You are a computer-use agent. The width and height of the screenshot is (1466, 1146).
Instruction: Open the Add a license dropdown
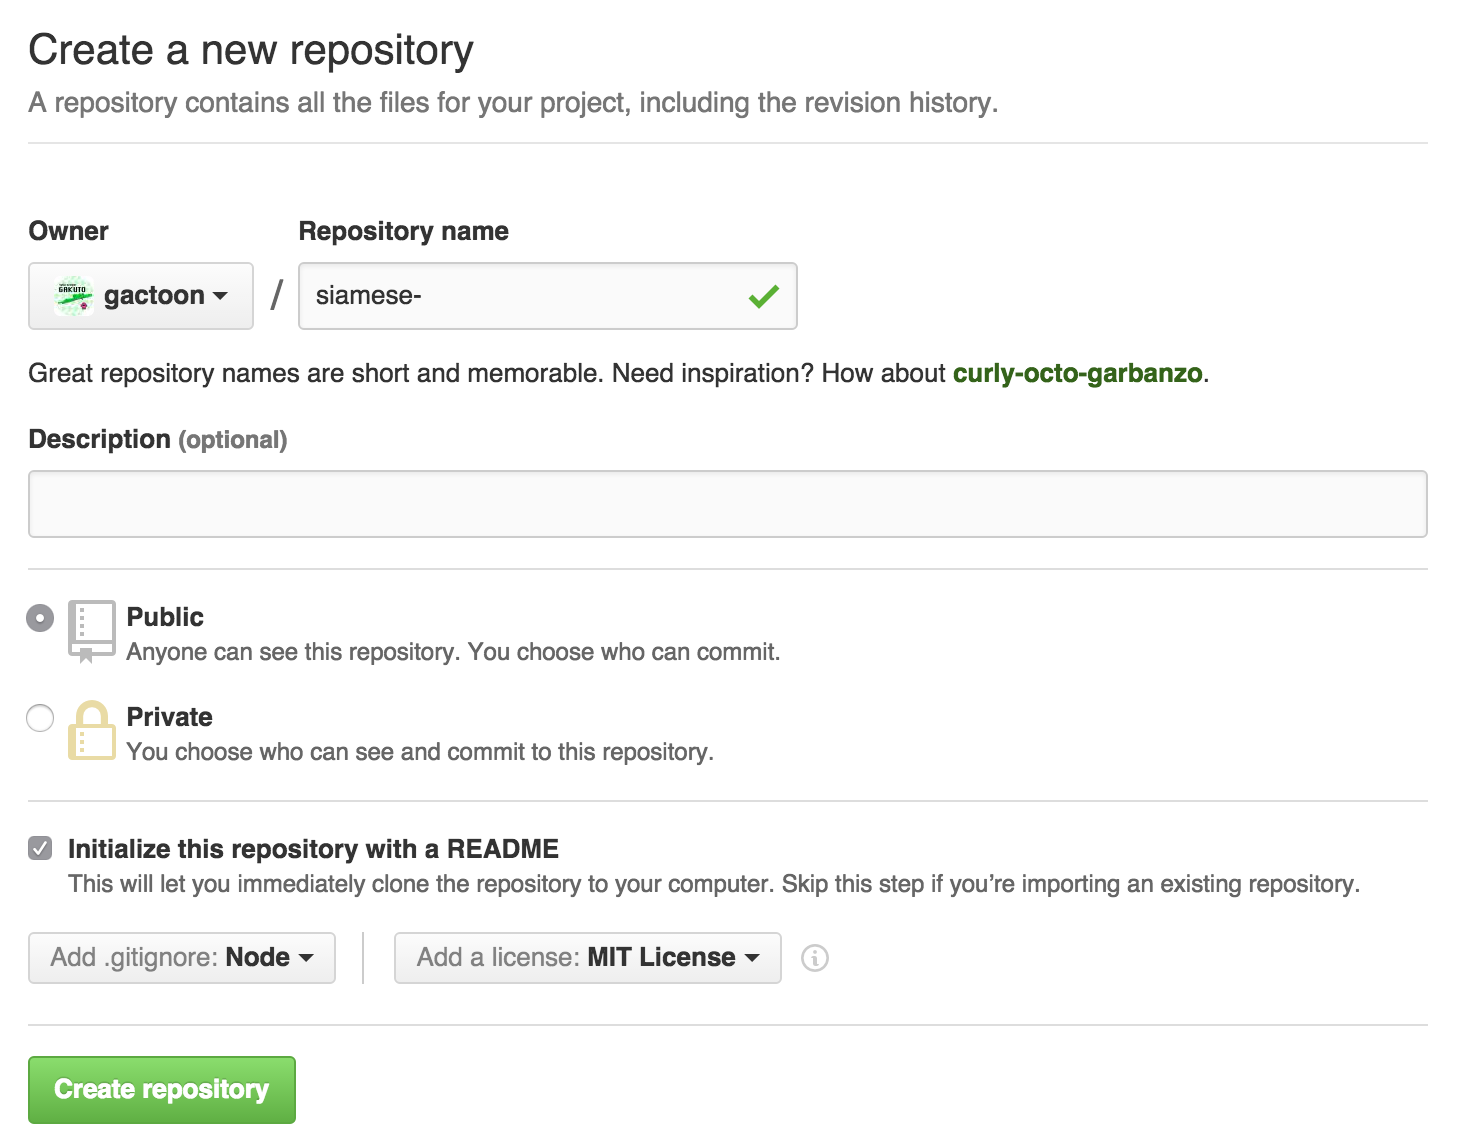tap(588, 958)
